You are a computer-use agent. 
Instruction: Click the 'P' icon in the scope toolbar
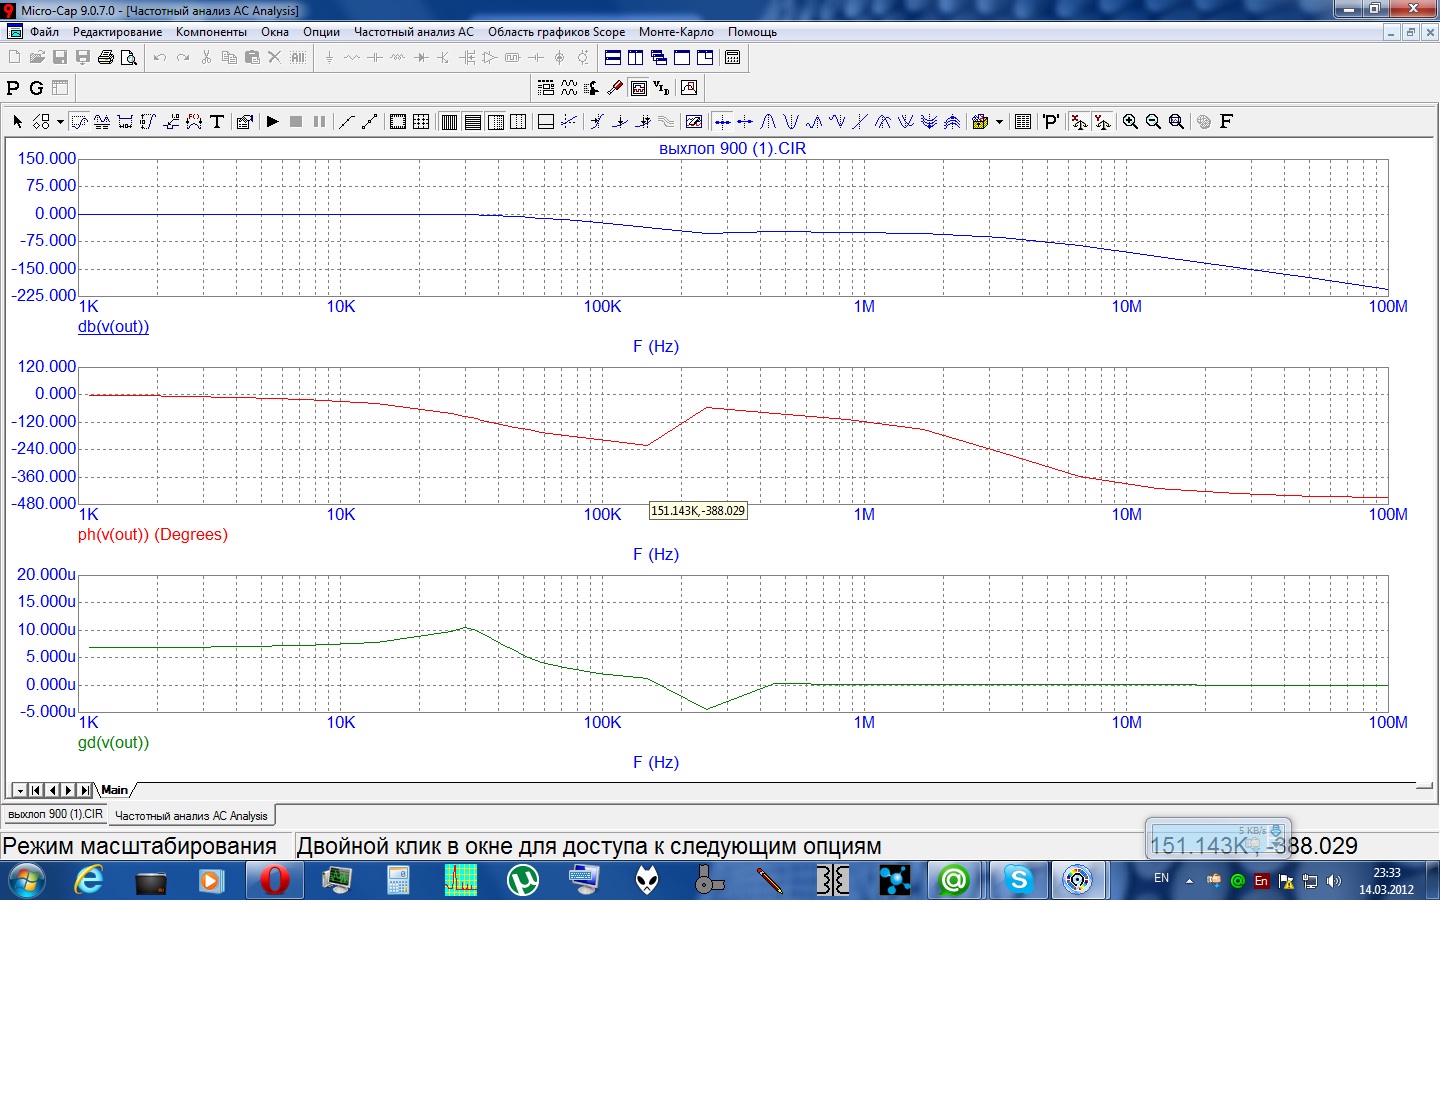pyautogui.click(x=1050, y=122)
